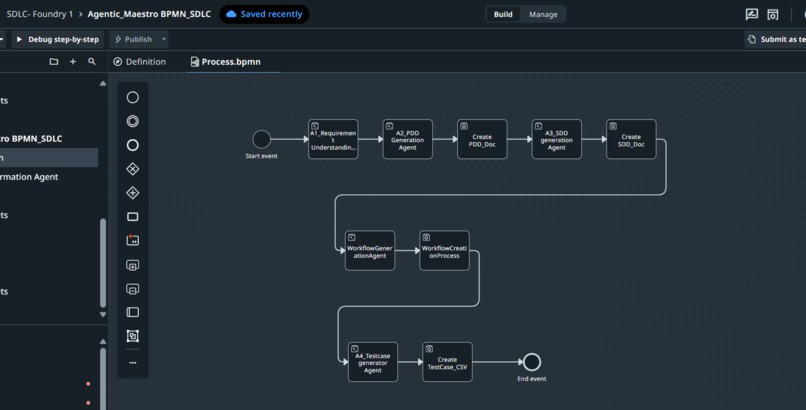The image size is (806, 410).
Task: Click agent icon on A1_Requirement task
Action: pos(315,126)
